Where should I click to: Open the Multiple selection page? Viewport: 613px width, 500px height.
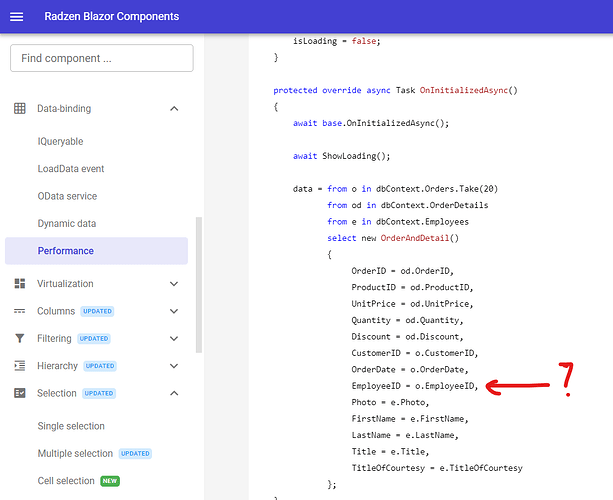pyautogui.click(x=75, y=453)
